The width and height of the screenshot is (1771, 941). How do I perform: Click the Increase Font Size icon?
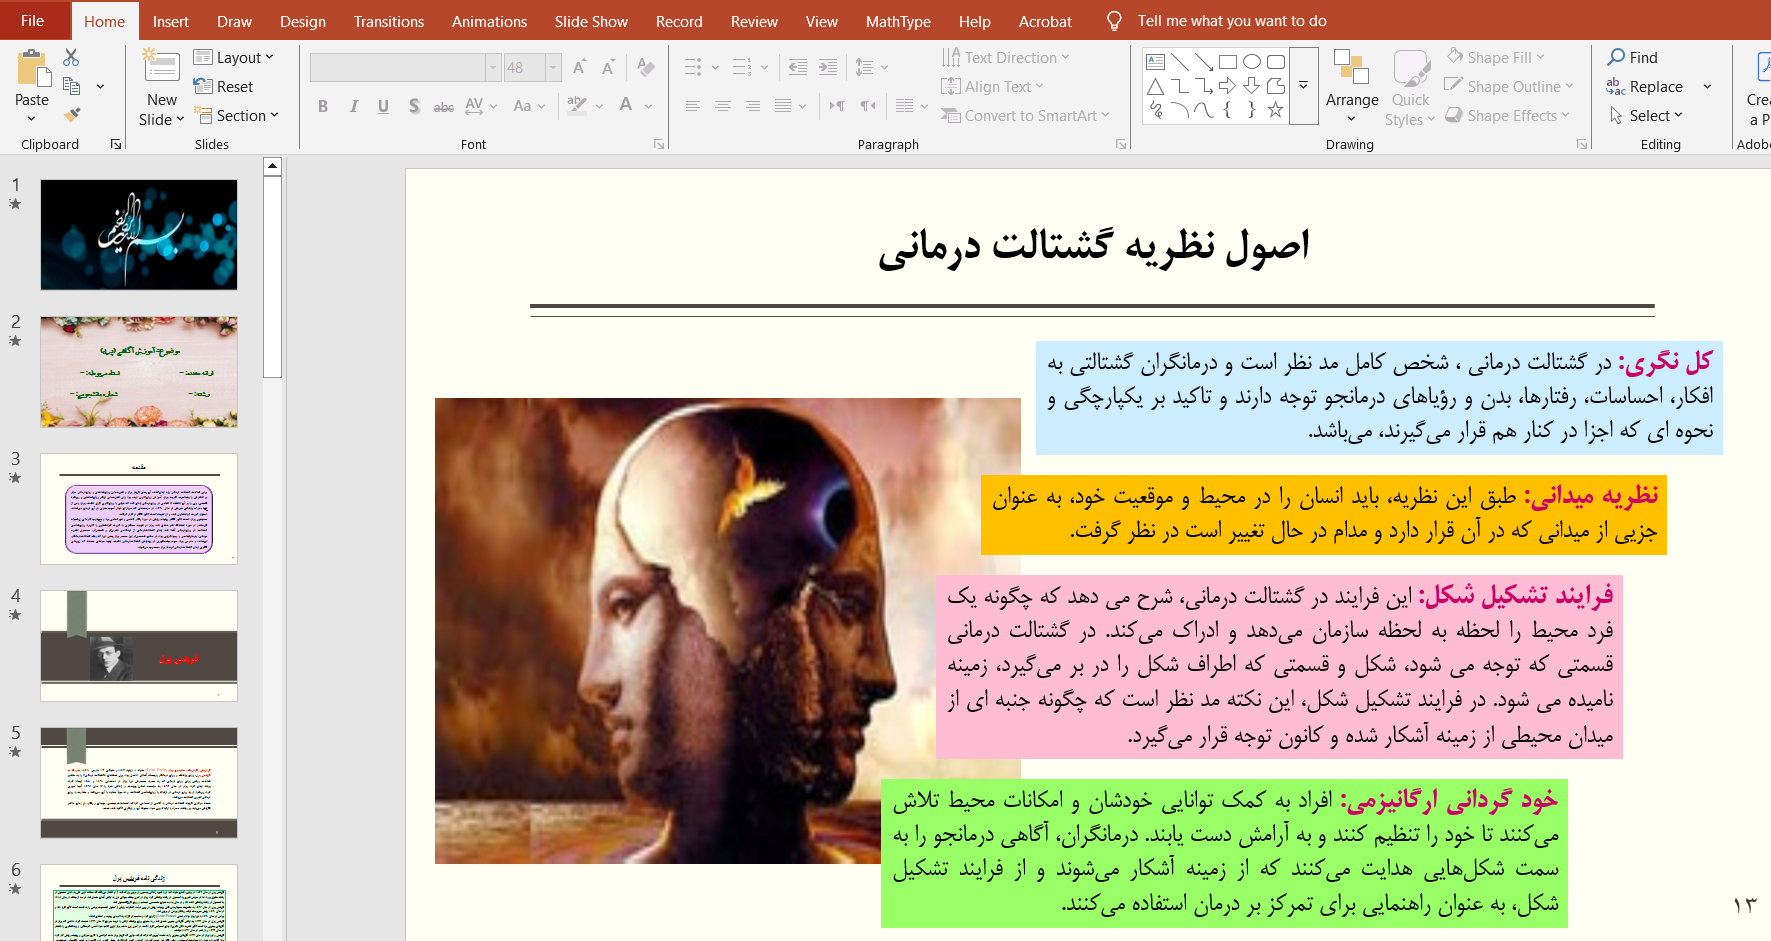(579, 67)
